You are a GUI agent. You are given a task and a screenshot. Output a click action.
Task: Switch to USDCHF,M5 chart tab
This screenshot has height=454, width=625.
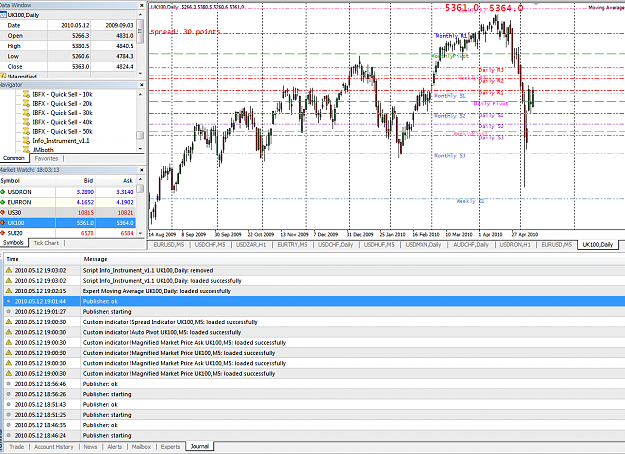coord(210,244)
